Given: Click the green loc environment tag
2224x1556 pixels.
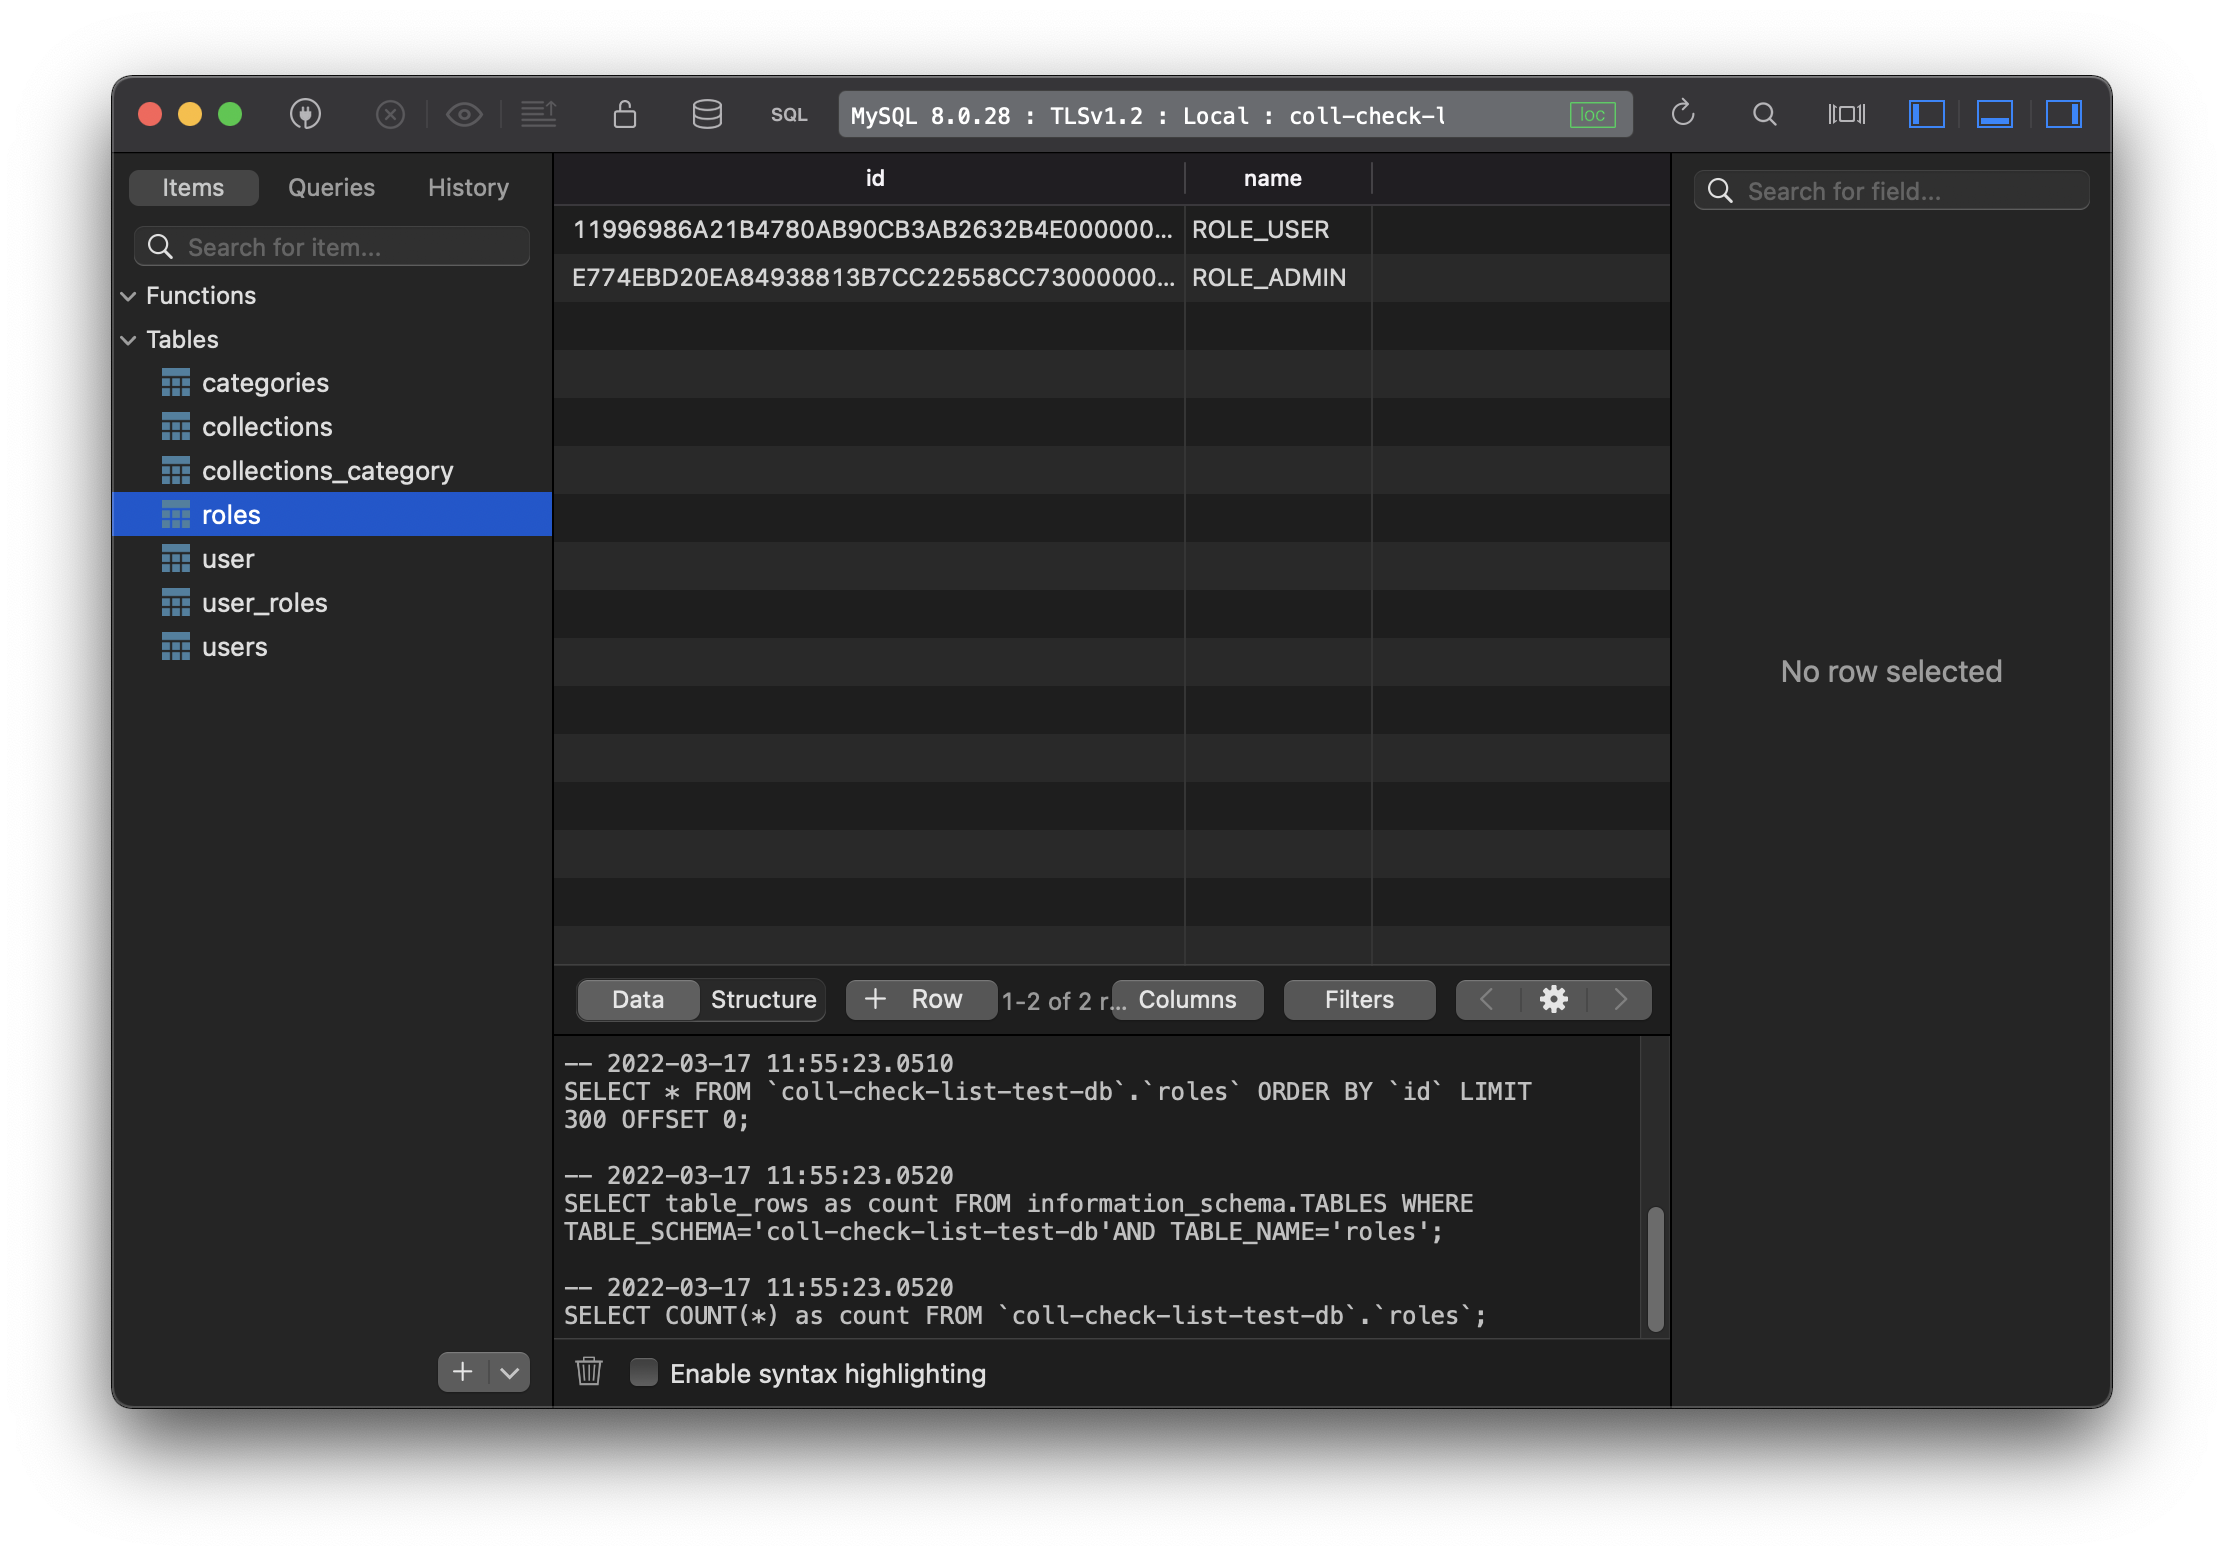Looking at the screenshot, I should pyautogui.click(x=1592, y=115).
